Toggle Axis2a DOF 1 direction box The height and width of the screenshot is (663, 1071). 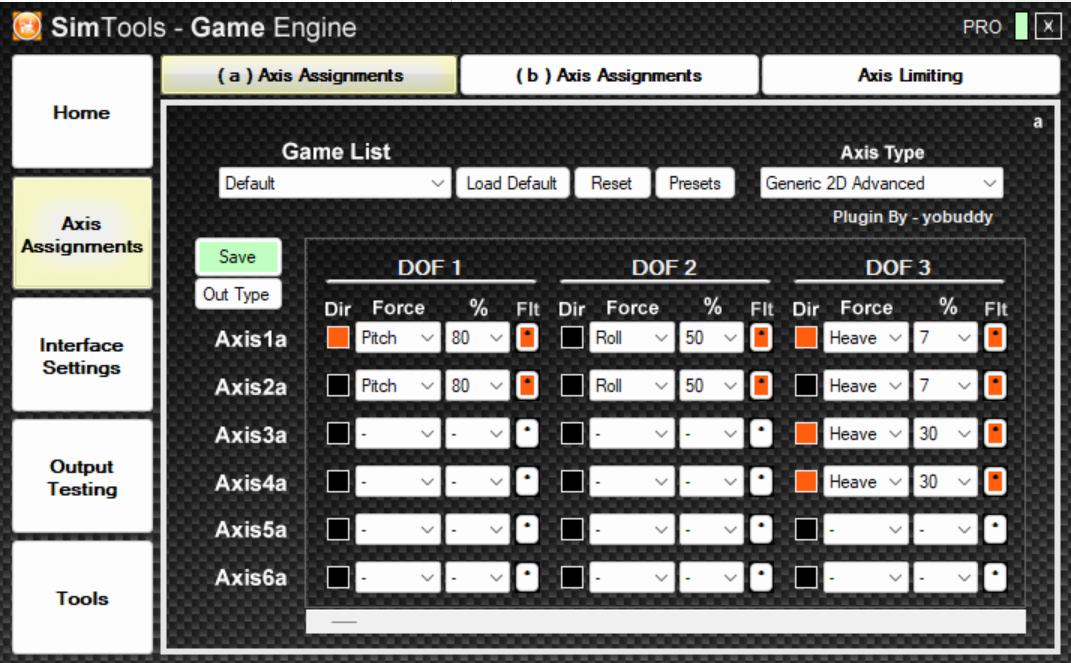coord(338,385)
